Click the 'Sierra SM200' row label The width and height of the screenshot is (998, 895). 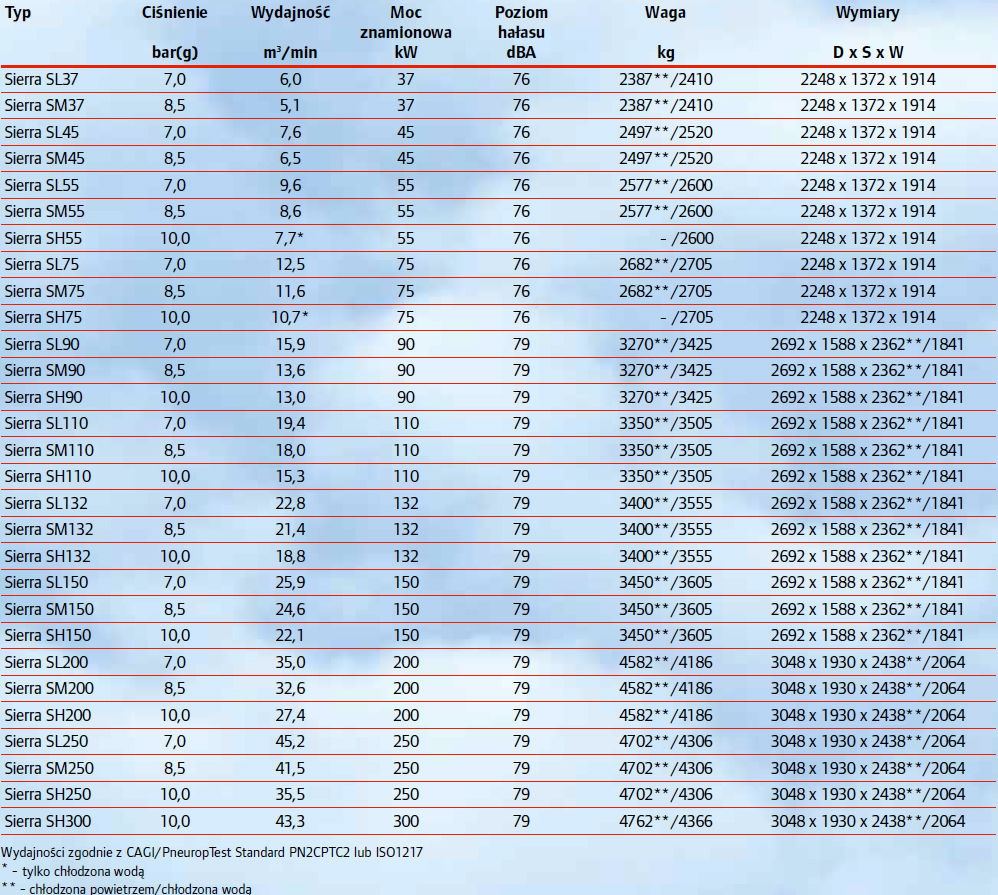click(49, 689)
